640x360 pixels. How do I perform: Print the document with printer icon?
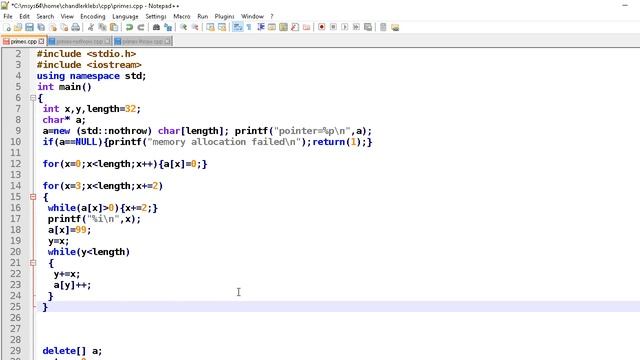pyautogui.click(x=76, y=27)
